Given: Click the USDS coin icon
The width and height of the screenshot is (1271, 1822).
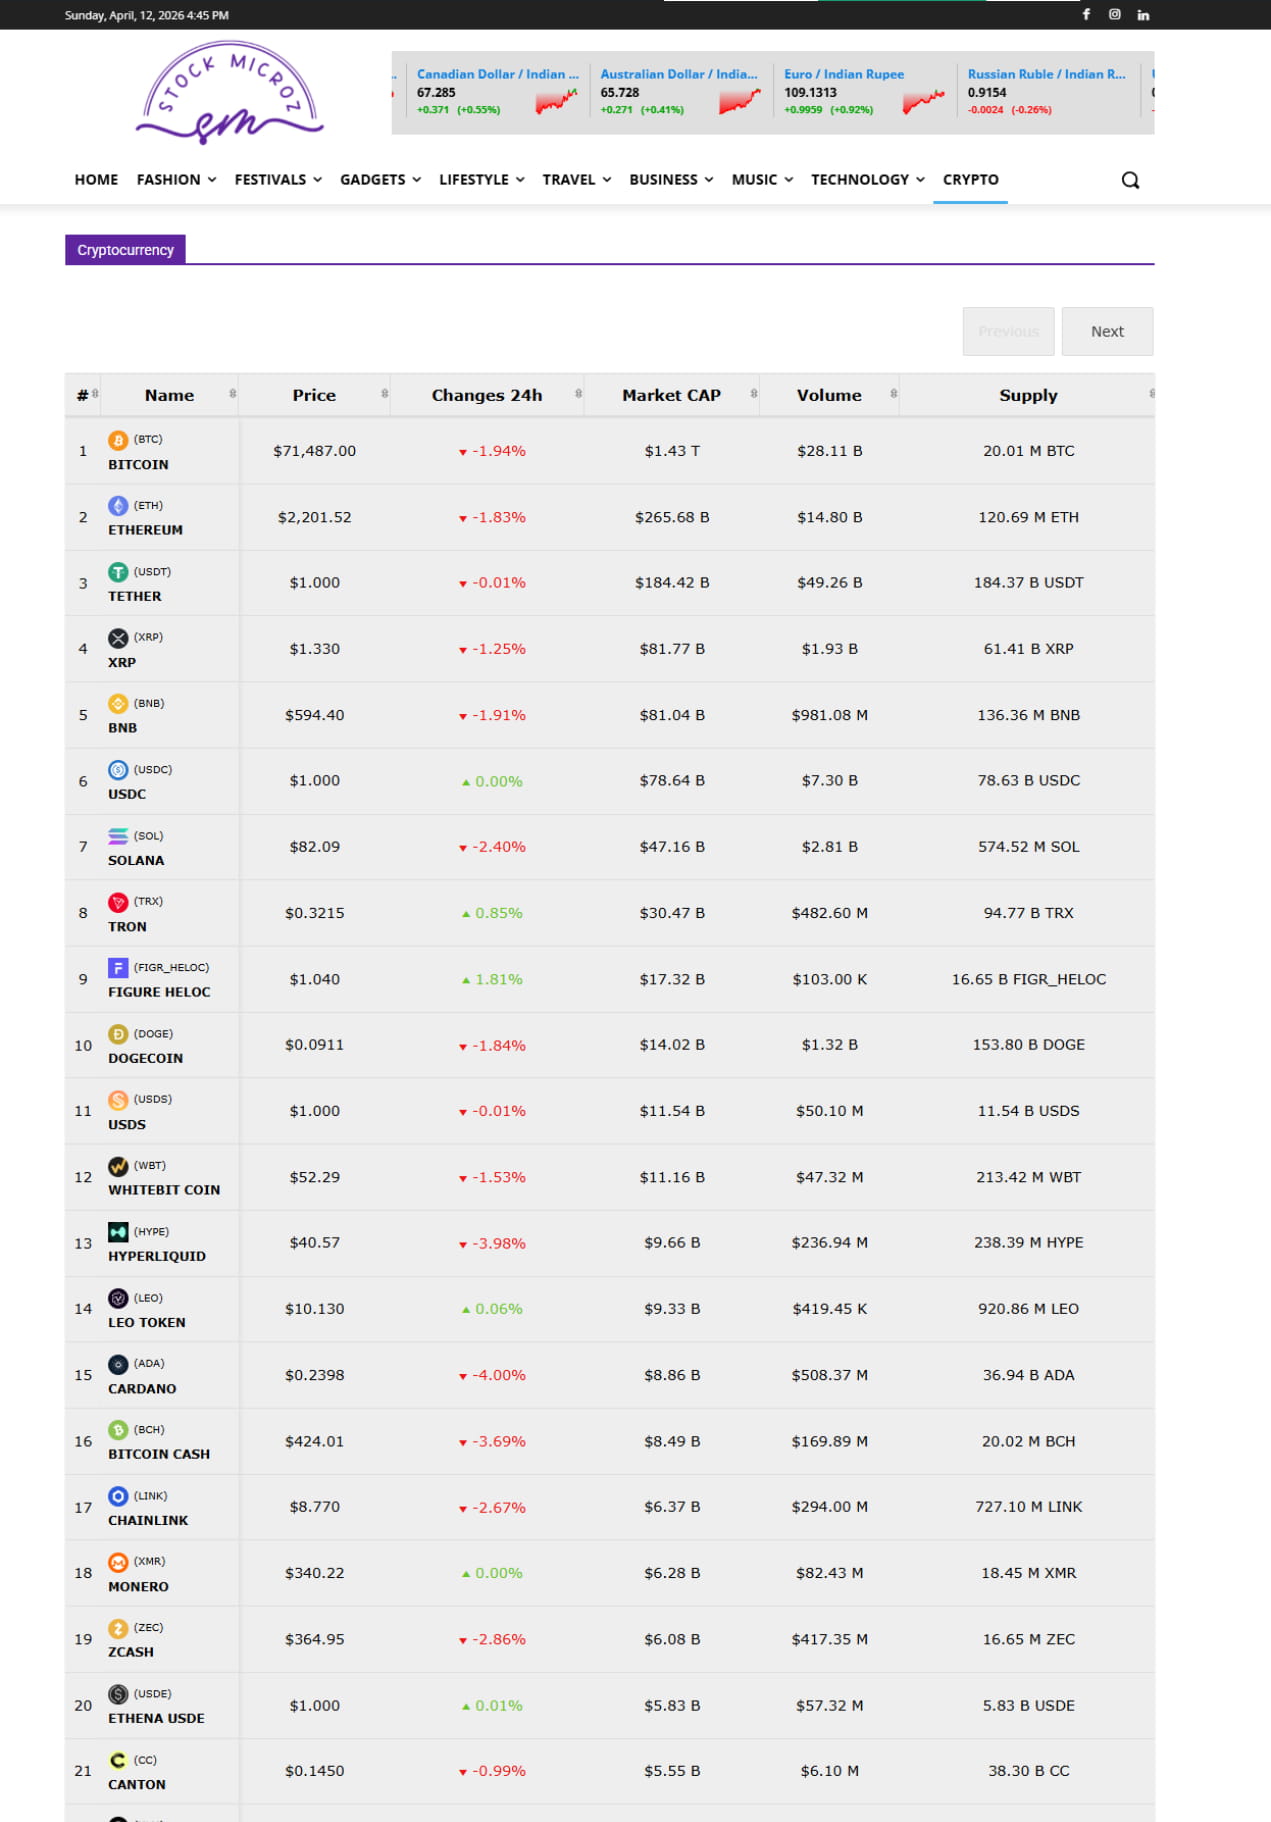Looking at the screenshot, I should click(118, 1100).
